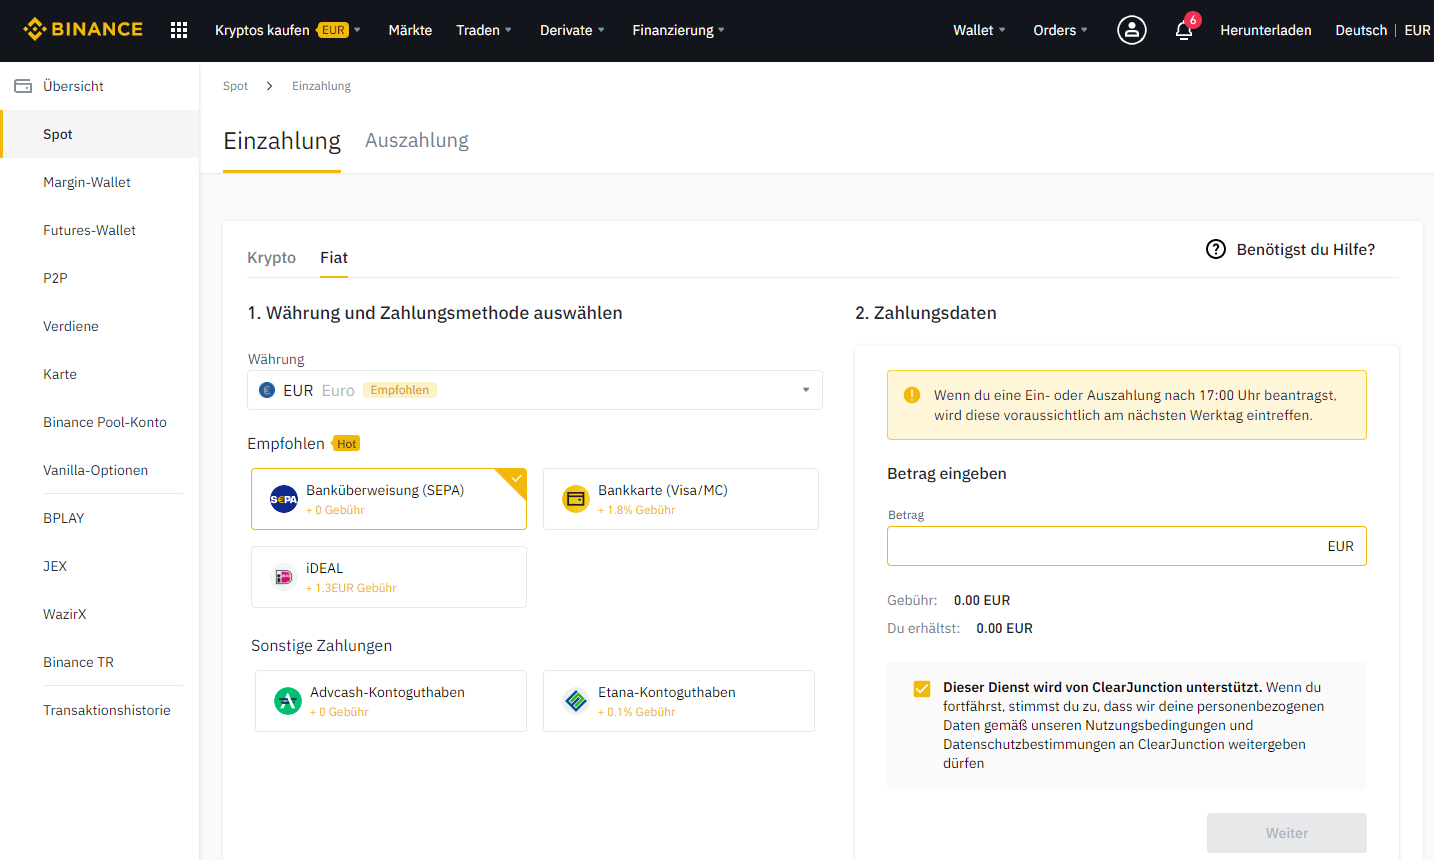Click the Etana logo icon
The image size is (1434, 860).
pyautogui.click(x=576, y=701)
